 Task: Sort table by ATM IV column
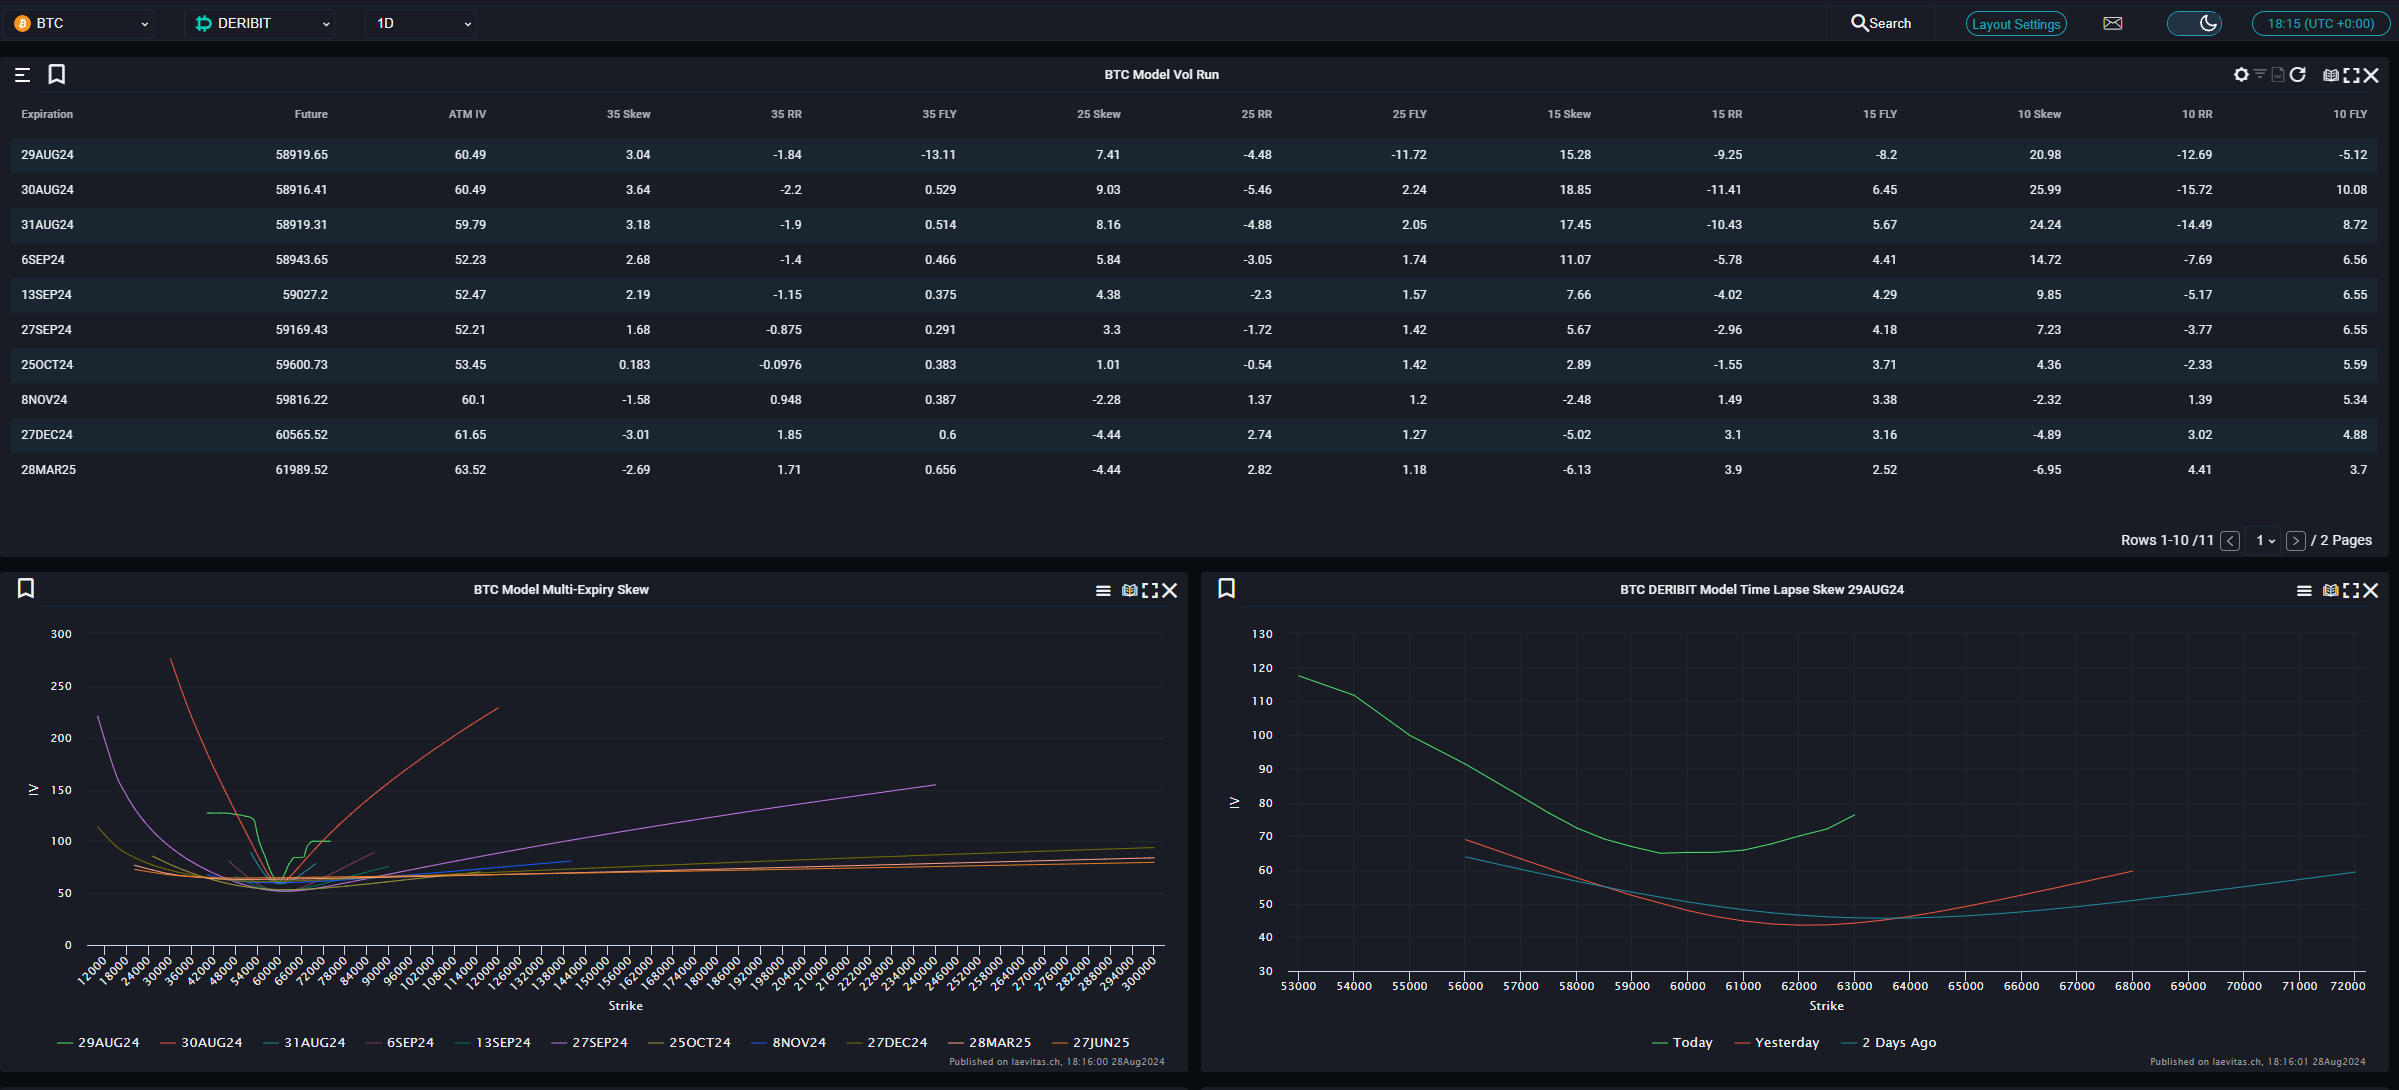(x=467, y=114)
